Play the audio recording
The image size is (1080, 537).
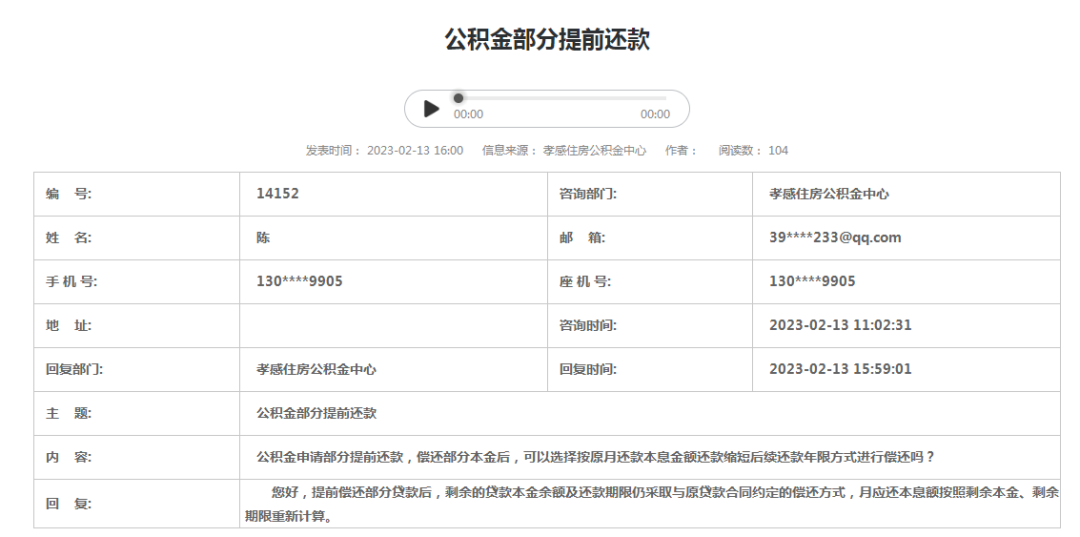click(431, 108)
